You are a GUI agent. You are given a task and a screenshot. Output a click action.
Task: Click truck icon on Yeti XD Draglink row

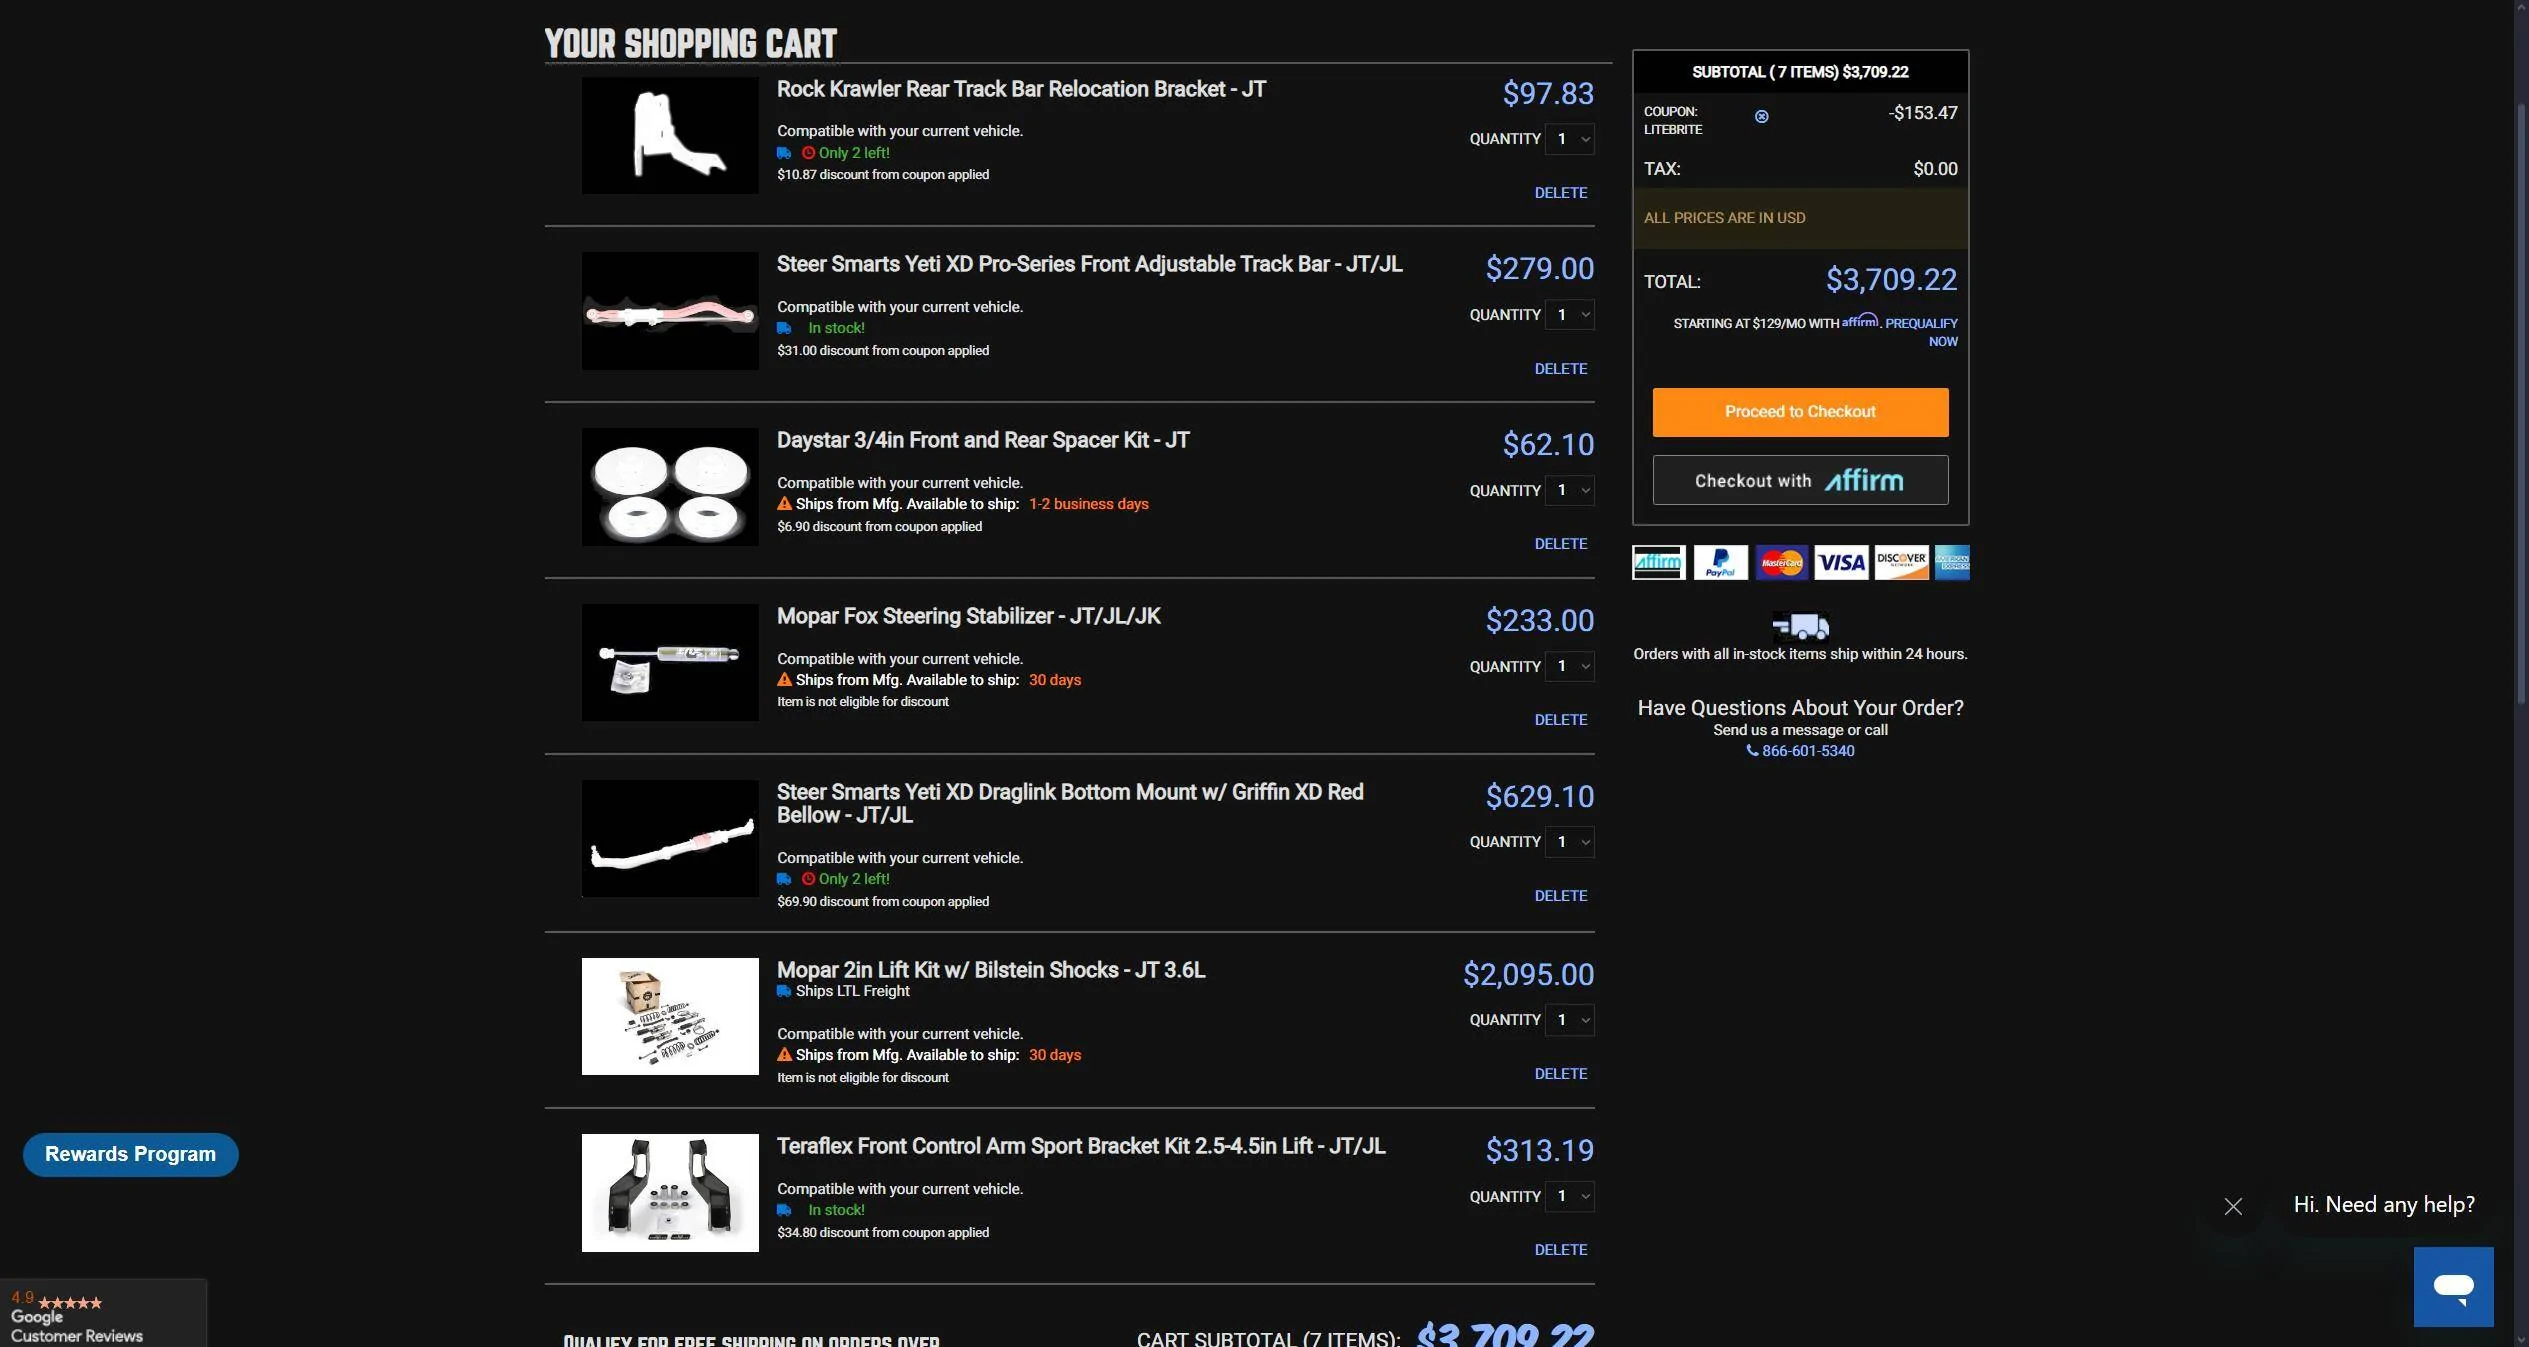pyautogui.click(x=784, y=879)
